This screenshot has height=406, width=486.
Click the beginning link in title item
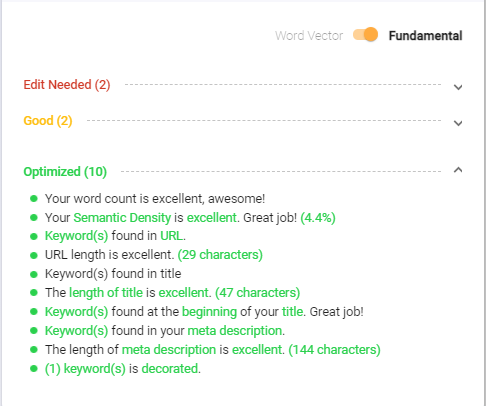(x=209, y=312)
